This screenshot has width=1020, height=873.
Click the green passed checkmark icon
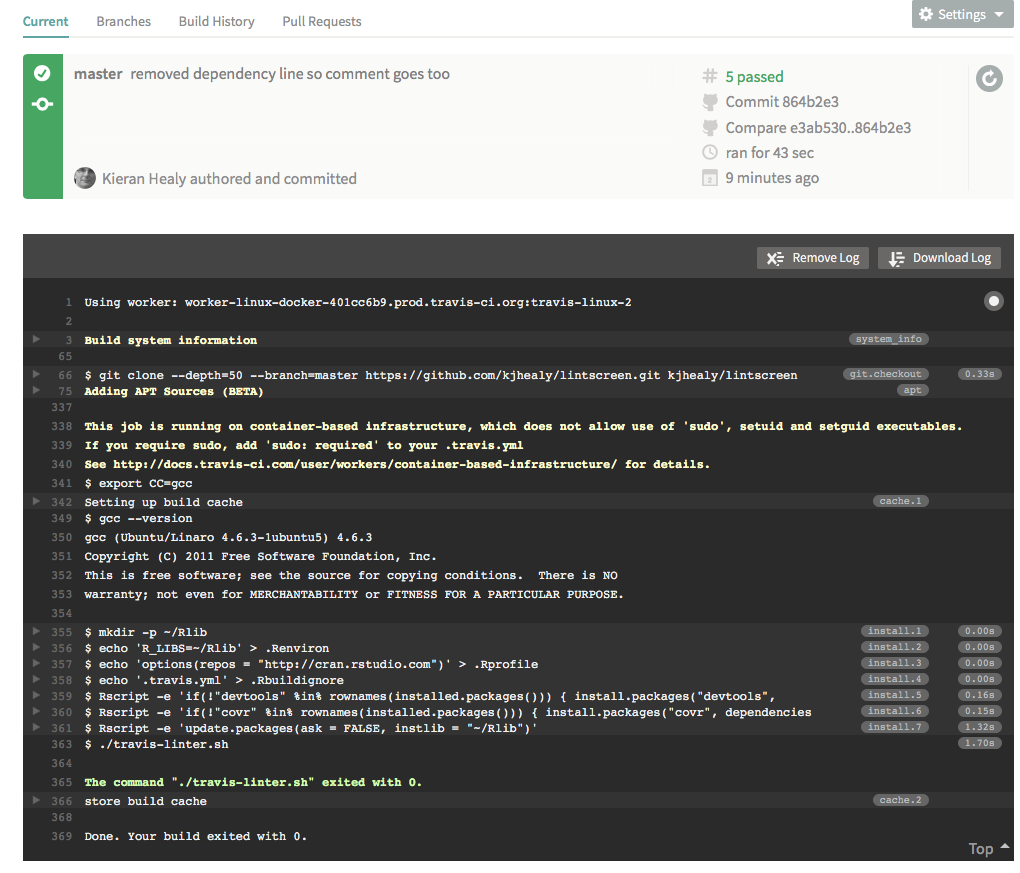42,73
